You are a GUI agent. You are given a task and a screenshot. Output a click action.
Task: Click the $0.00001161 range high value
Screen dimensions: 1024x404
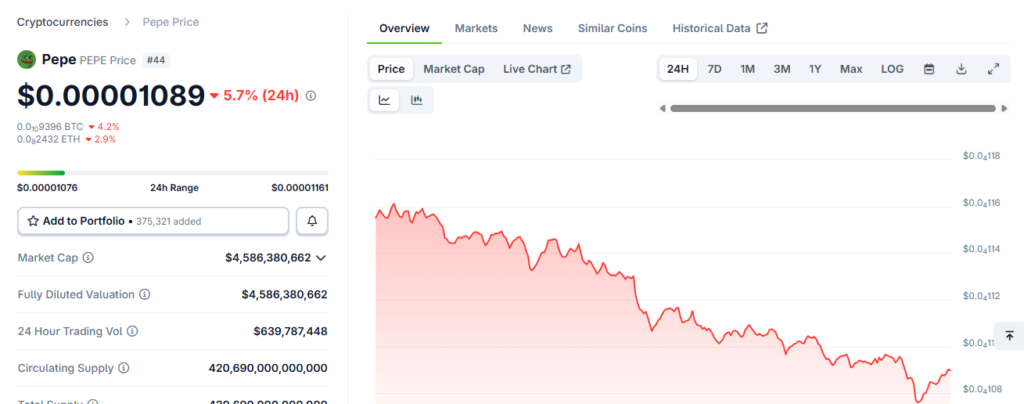click(x=300, y=188)
